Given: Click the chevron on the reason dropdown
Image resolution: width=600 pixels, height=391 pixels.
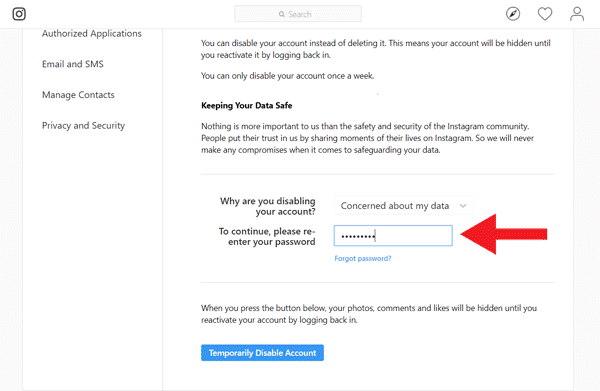Looking at the screenshot, I should click(x=463, y=206).
